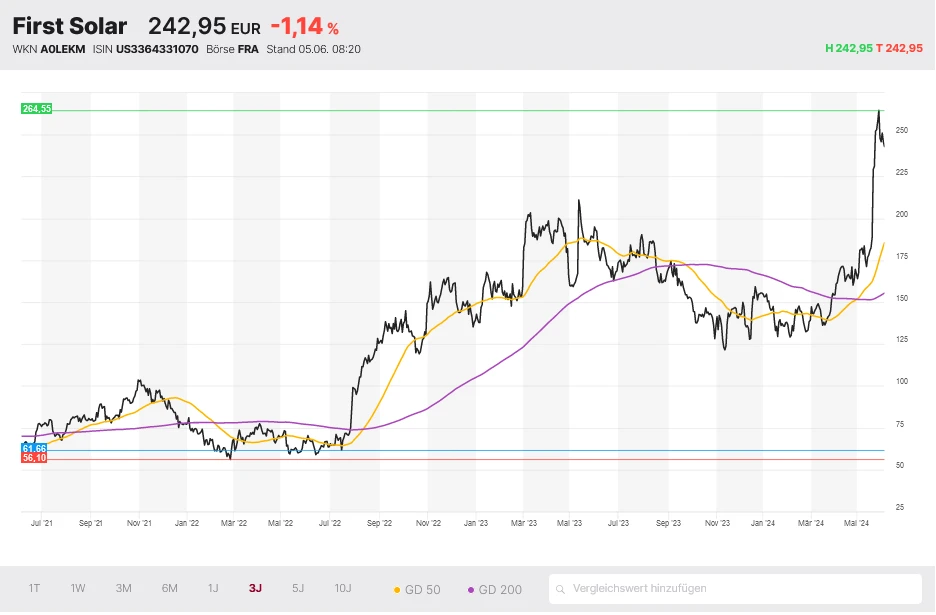Switch chart to 5J period

(x=298, y=589)
